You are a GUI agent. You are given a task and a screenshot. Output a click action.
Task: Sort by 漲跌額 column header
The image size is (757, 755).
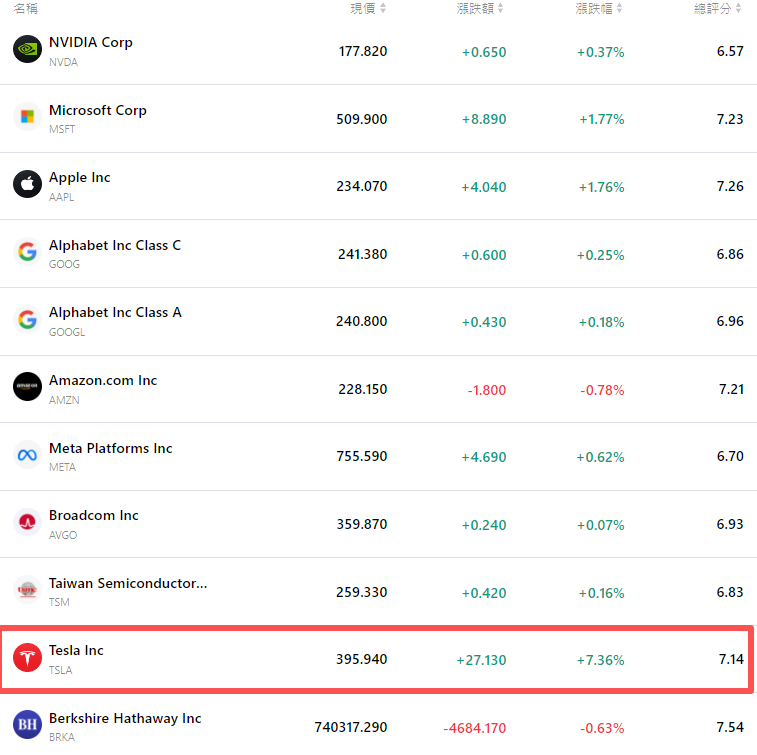tap(480, 8)
